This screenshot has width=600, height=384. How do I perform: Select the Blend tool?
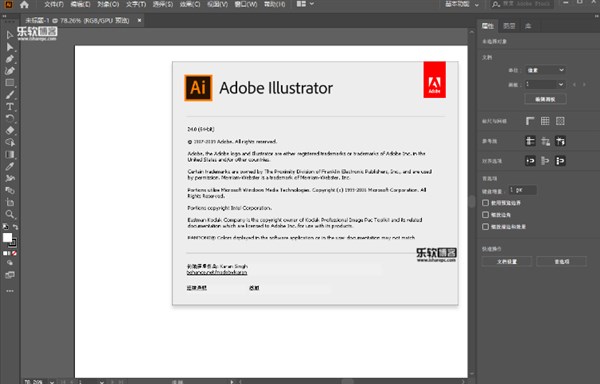point(10,190)
